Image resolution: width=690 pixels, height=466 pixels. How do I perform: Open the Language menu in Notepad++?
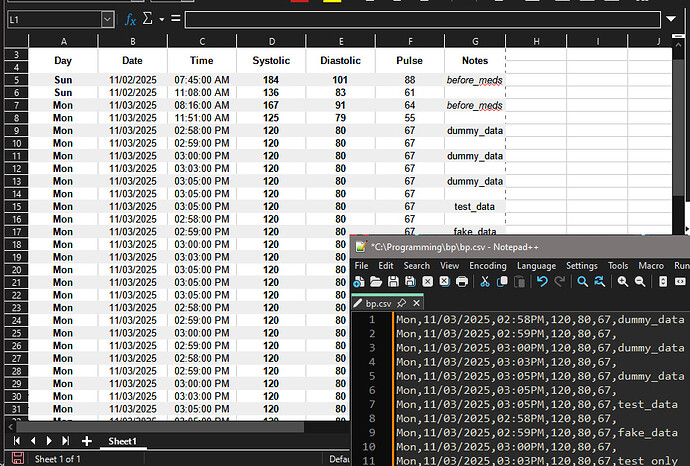pos(536,265)
